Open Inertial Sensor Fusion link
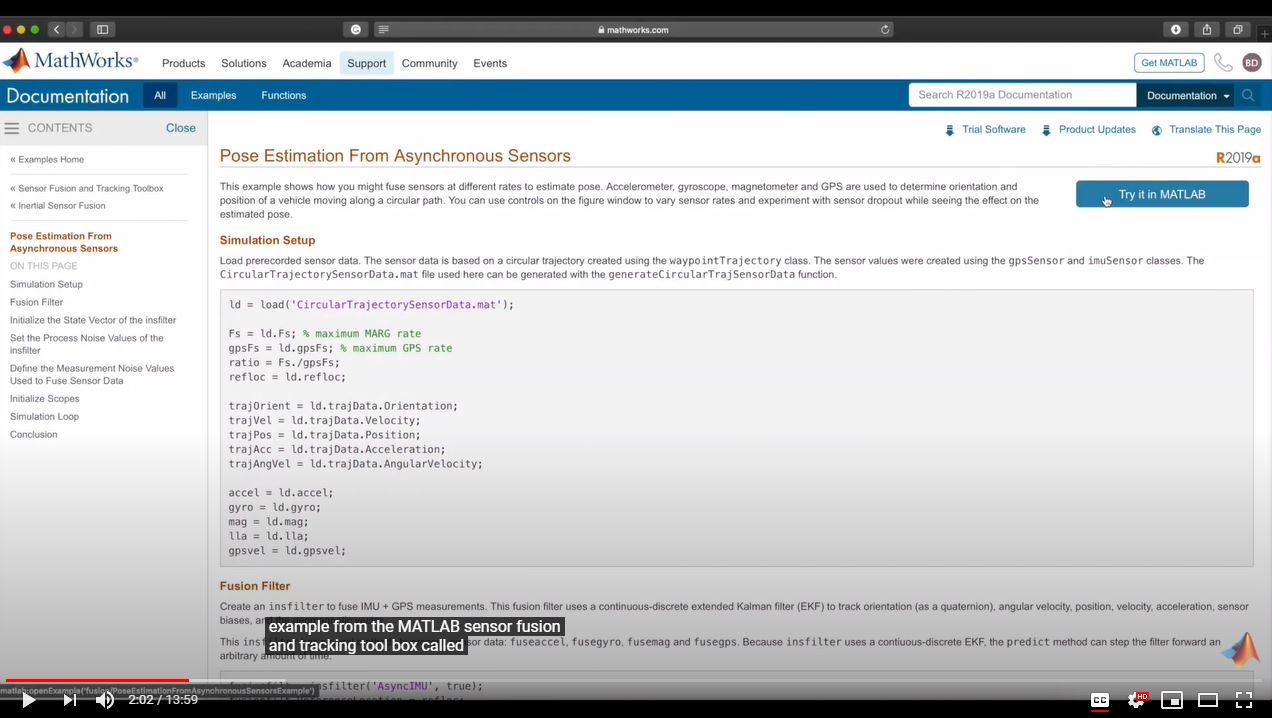This screenshot has width=1272, height=718. tap(58, 206)
